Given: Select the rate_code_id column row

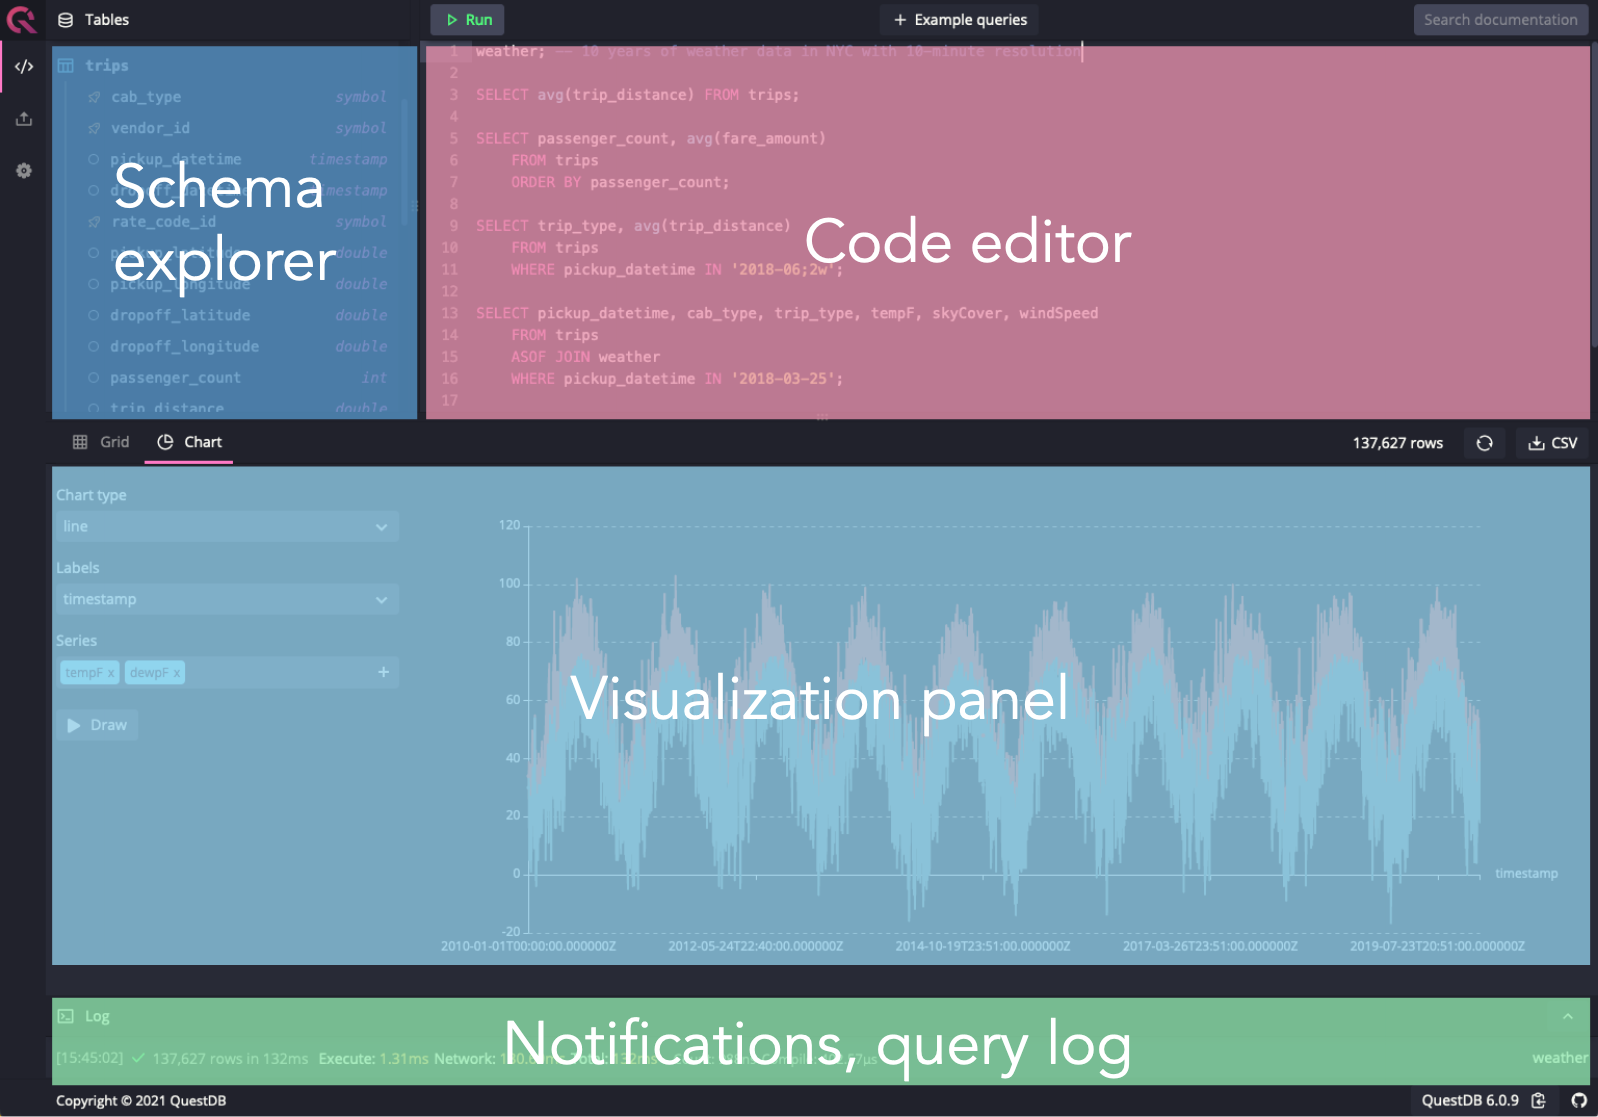Looking at the screenshot, I should pyautogui.click(x=236, y=222).
